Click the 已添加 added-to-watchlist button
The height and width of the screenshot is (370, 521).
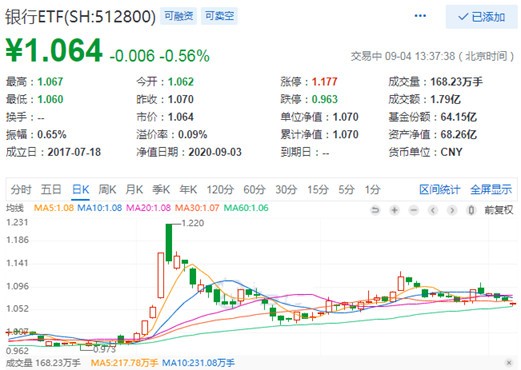(481, 17)
